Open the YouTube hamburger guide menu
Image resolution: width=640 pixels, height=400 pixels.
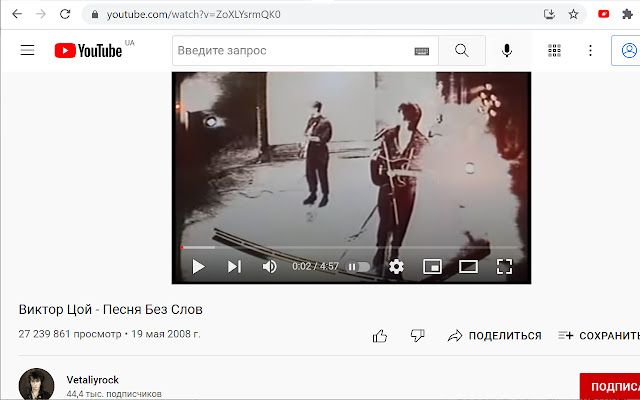point(27,51)
